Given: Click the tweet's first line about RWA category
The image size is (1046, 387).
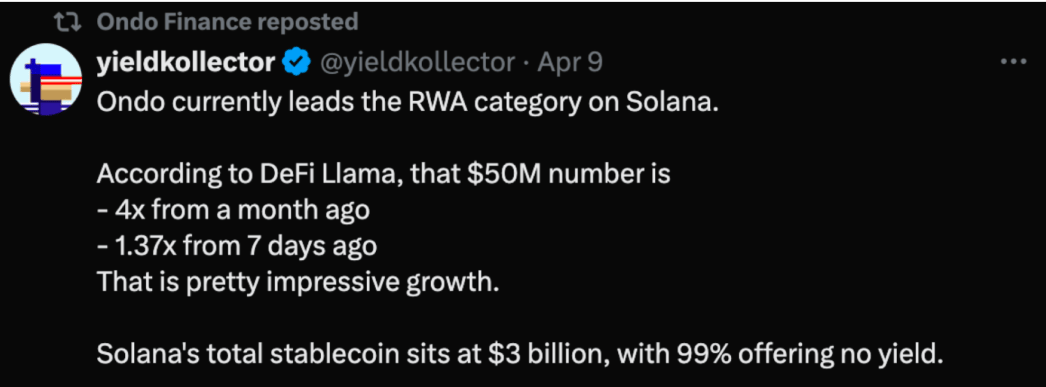Looking at the screenshot, I should (408, 101).
